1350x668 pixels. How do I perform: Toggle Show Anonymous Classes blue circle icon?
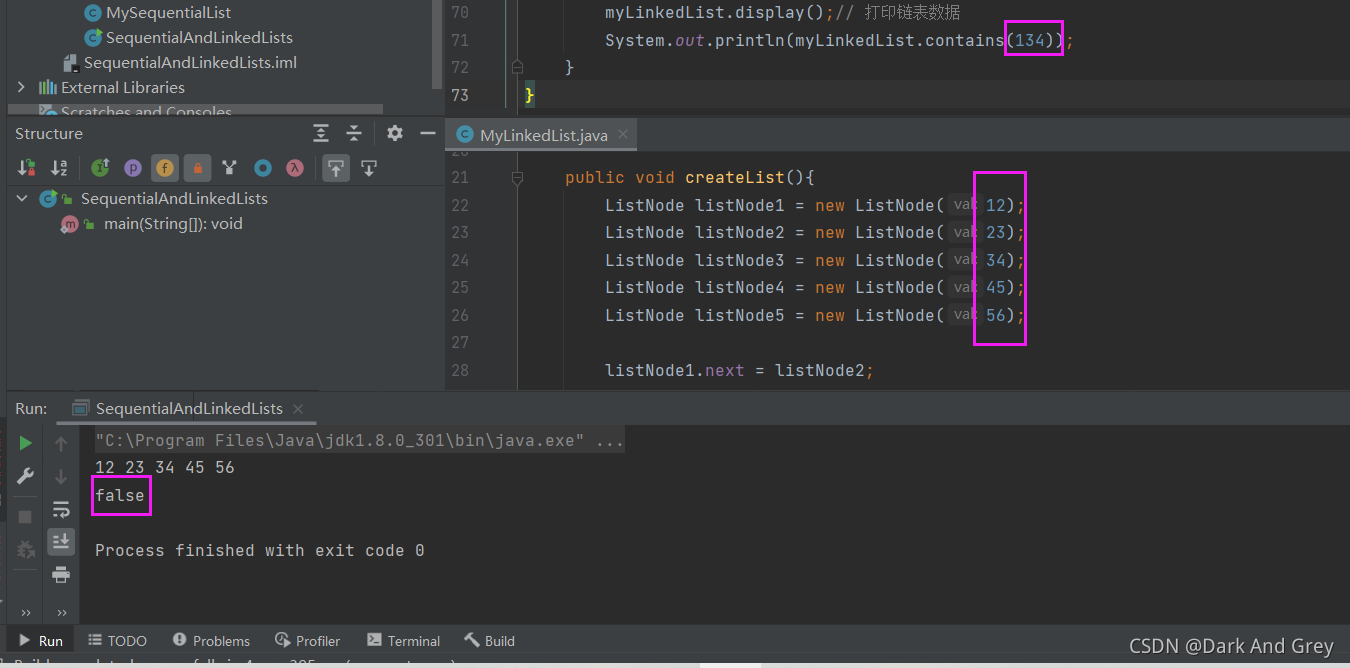coord(262,168)
